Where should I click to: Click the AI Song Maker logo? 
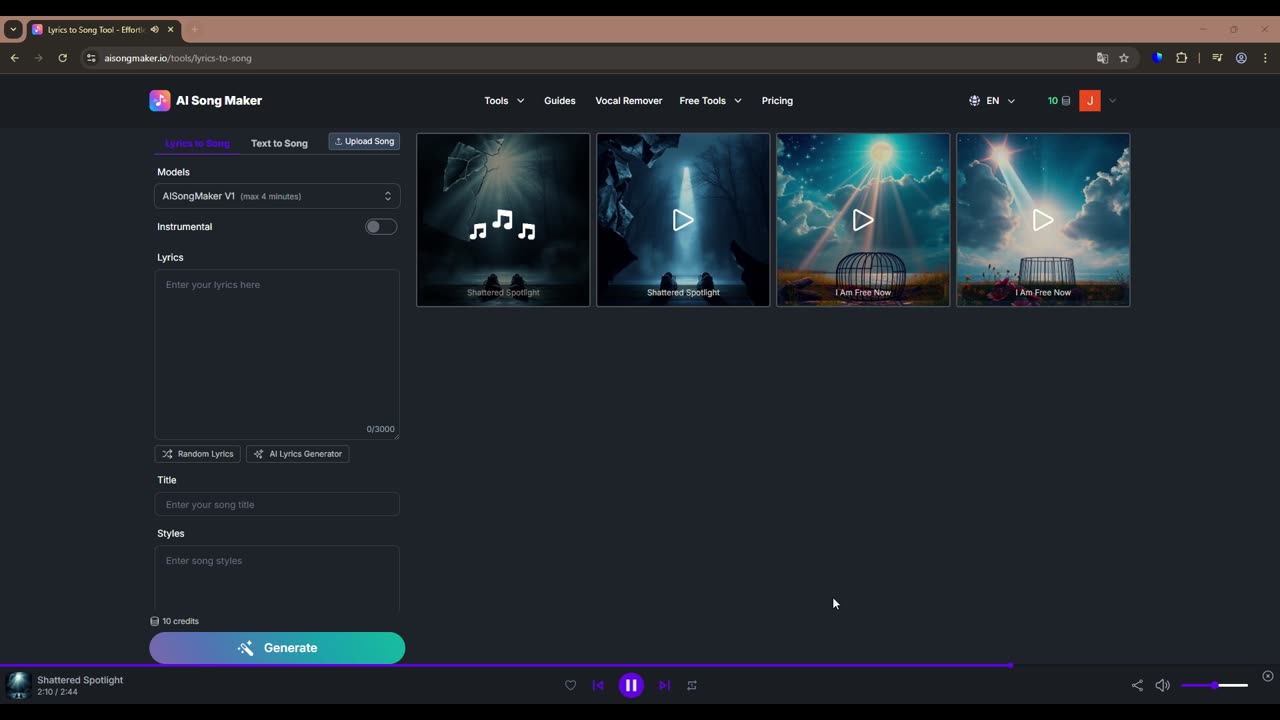tap(206, 100)
